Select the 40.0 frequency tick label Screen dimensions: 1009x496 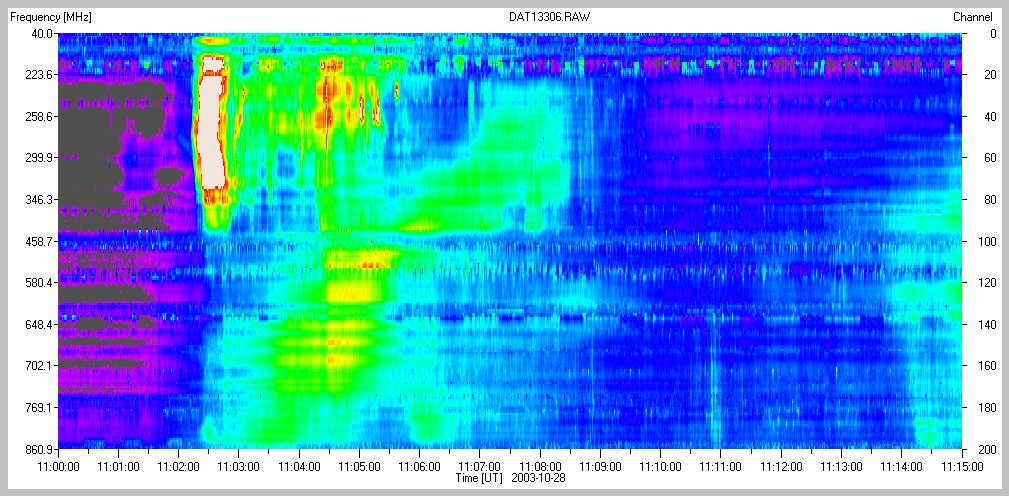click(x=41, y=33)
